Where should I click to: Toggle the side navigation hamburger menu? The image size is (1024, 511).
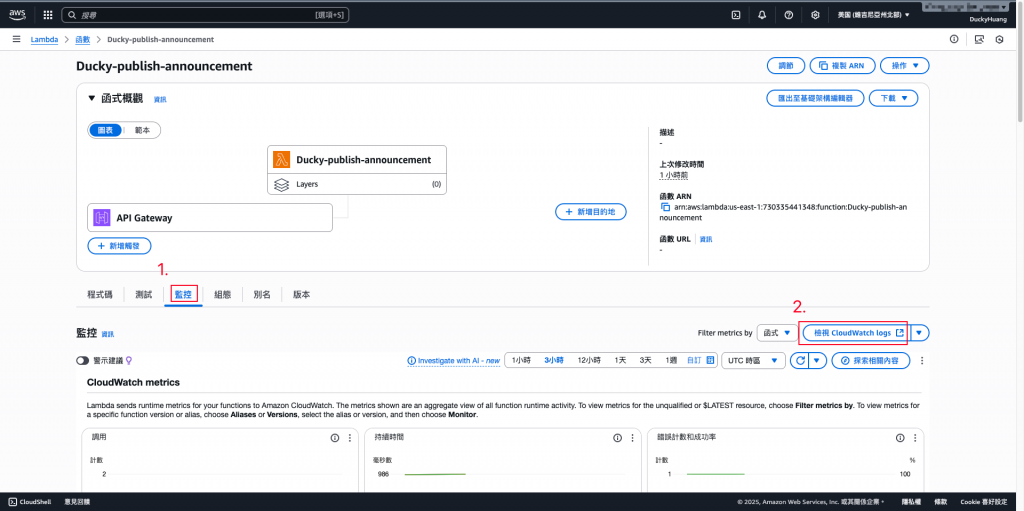tap(16, 39)
